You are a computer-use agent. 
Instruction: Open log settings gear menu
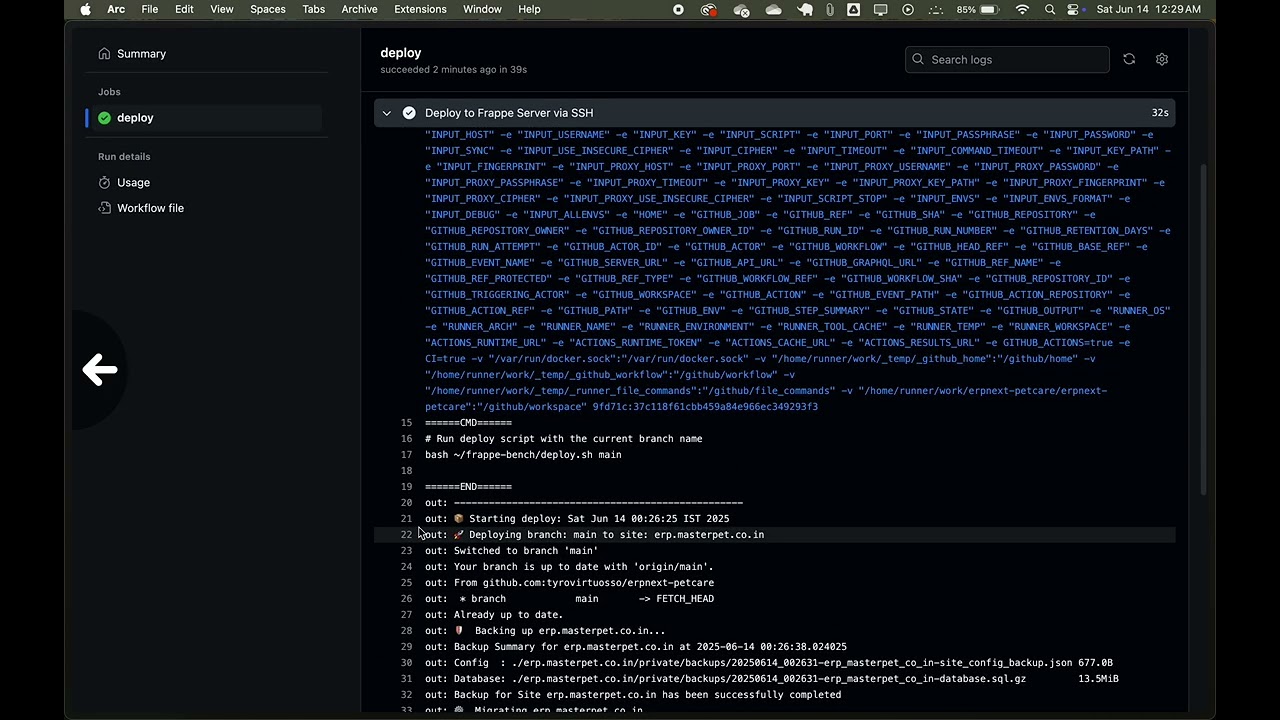1162,59
